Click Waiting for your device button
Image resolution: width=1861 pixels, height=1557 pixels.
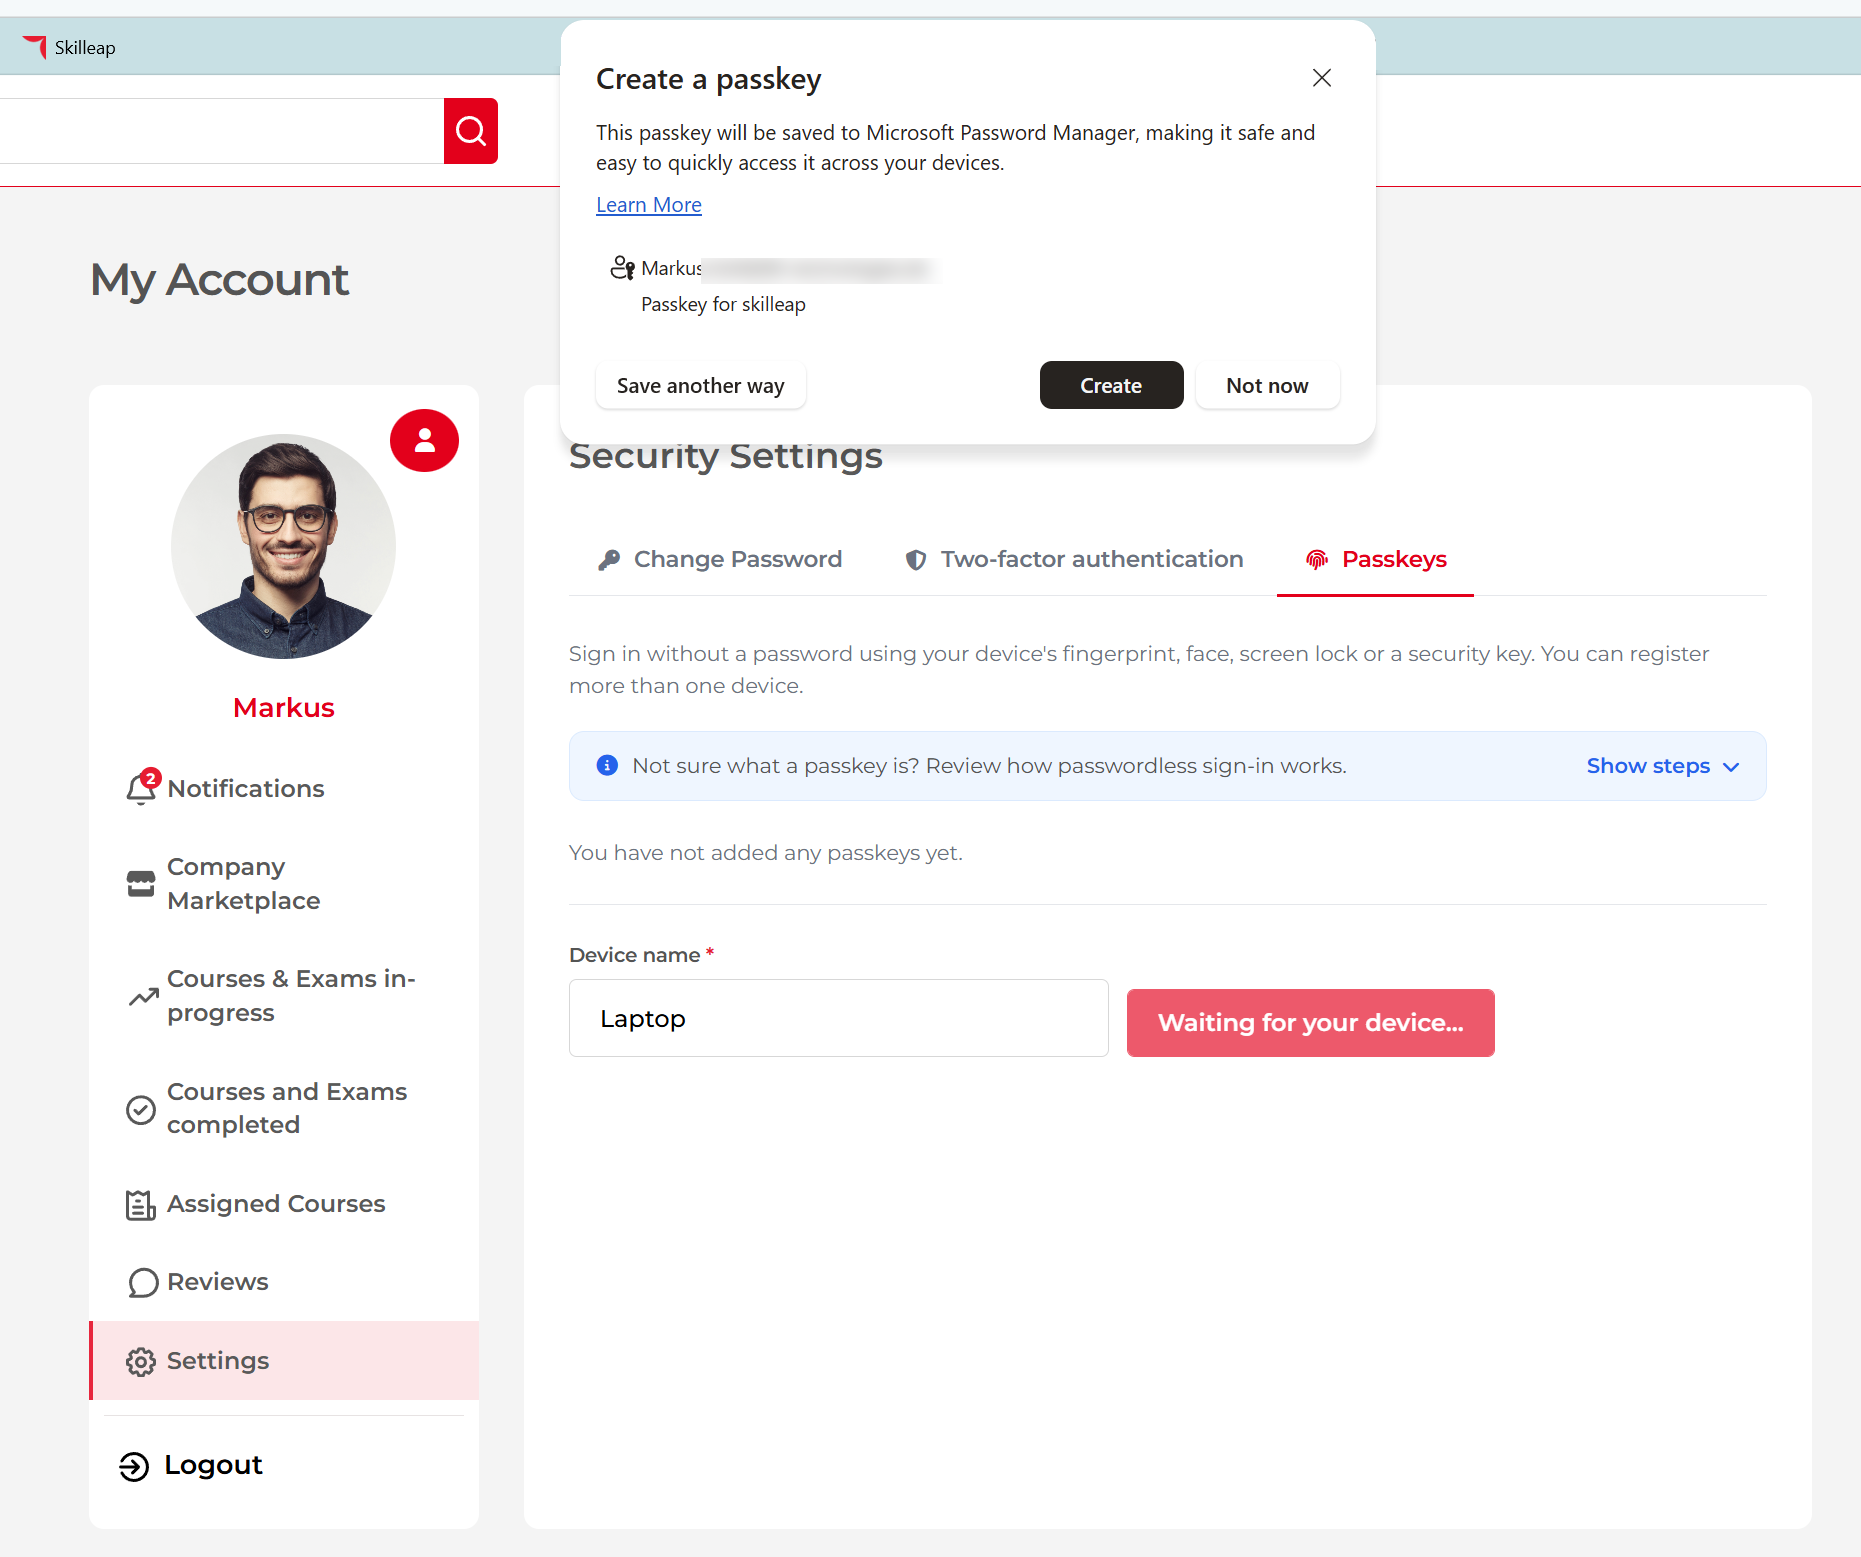[x=1311, y=1022]
